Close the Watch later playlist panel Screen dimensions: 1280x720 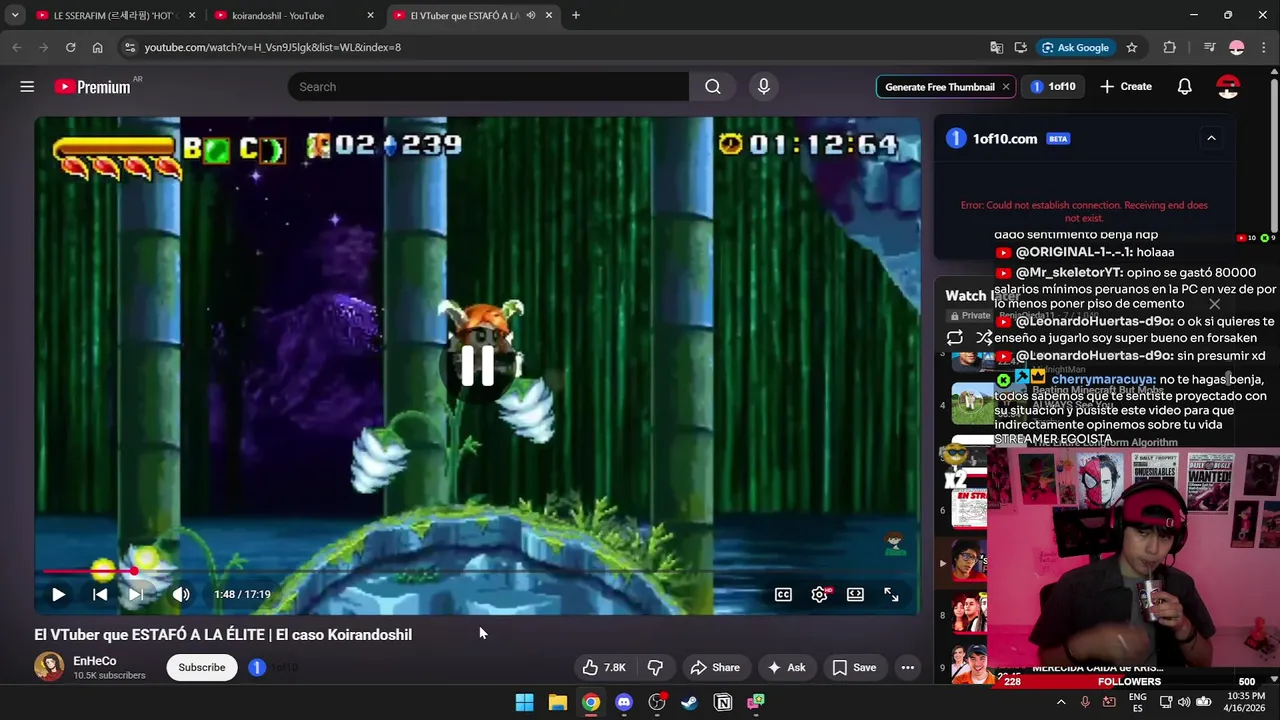coord(1214,304)
